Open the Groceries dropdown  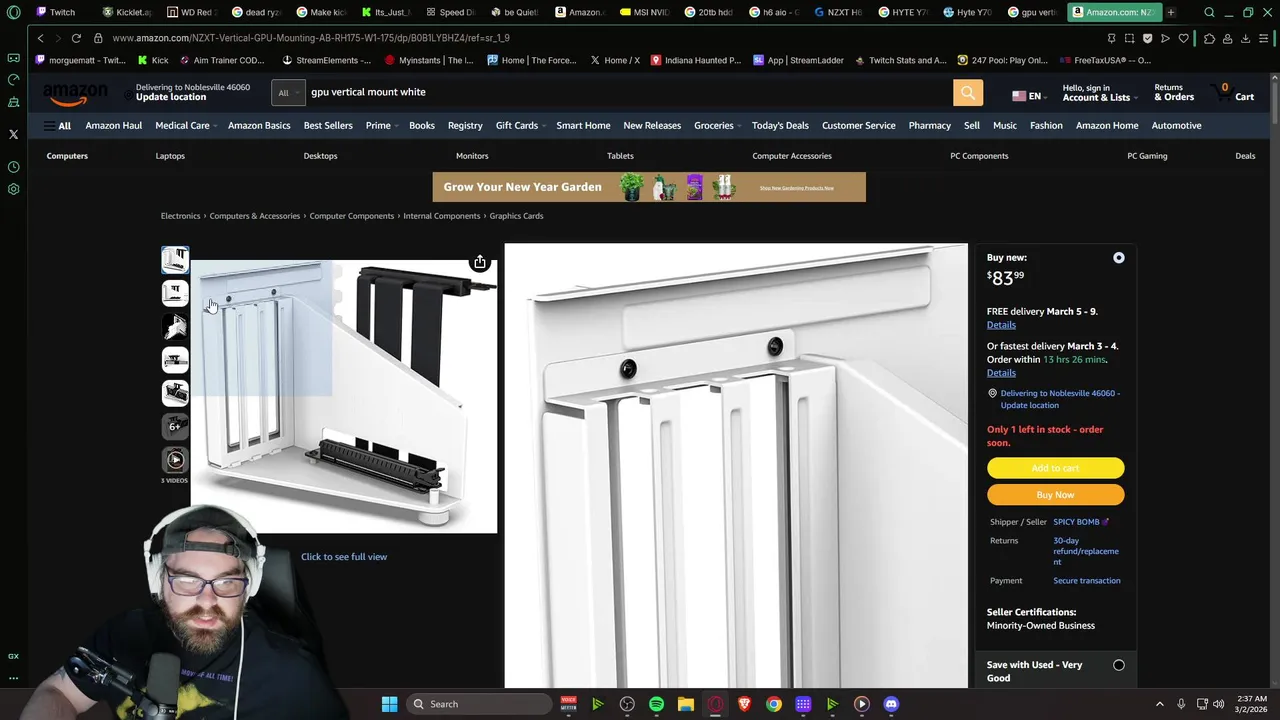(x=717, y=125)
